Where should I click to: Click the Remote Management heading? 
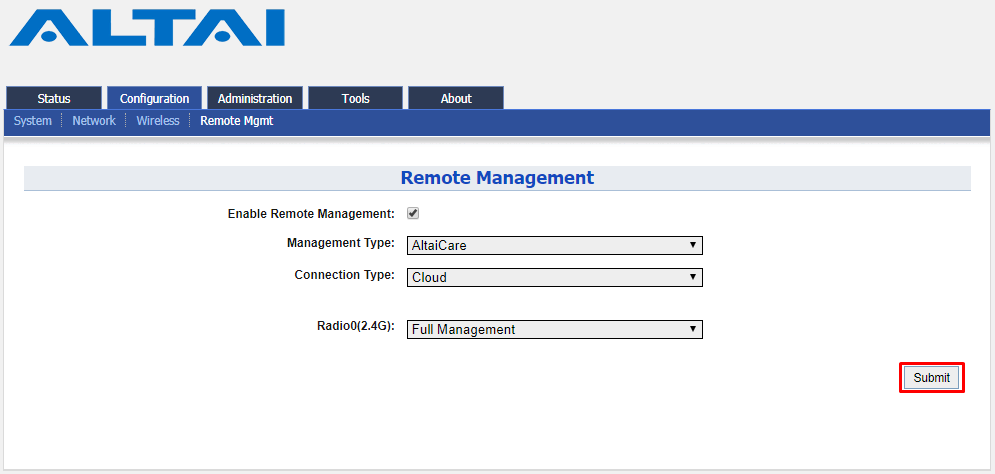498,178
